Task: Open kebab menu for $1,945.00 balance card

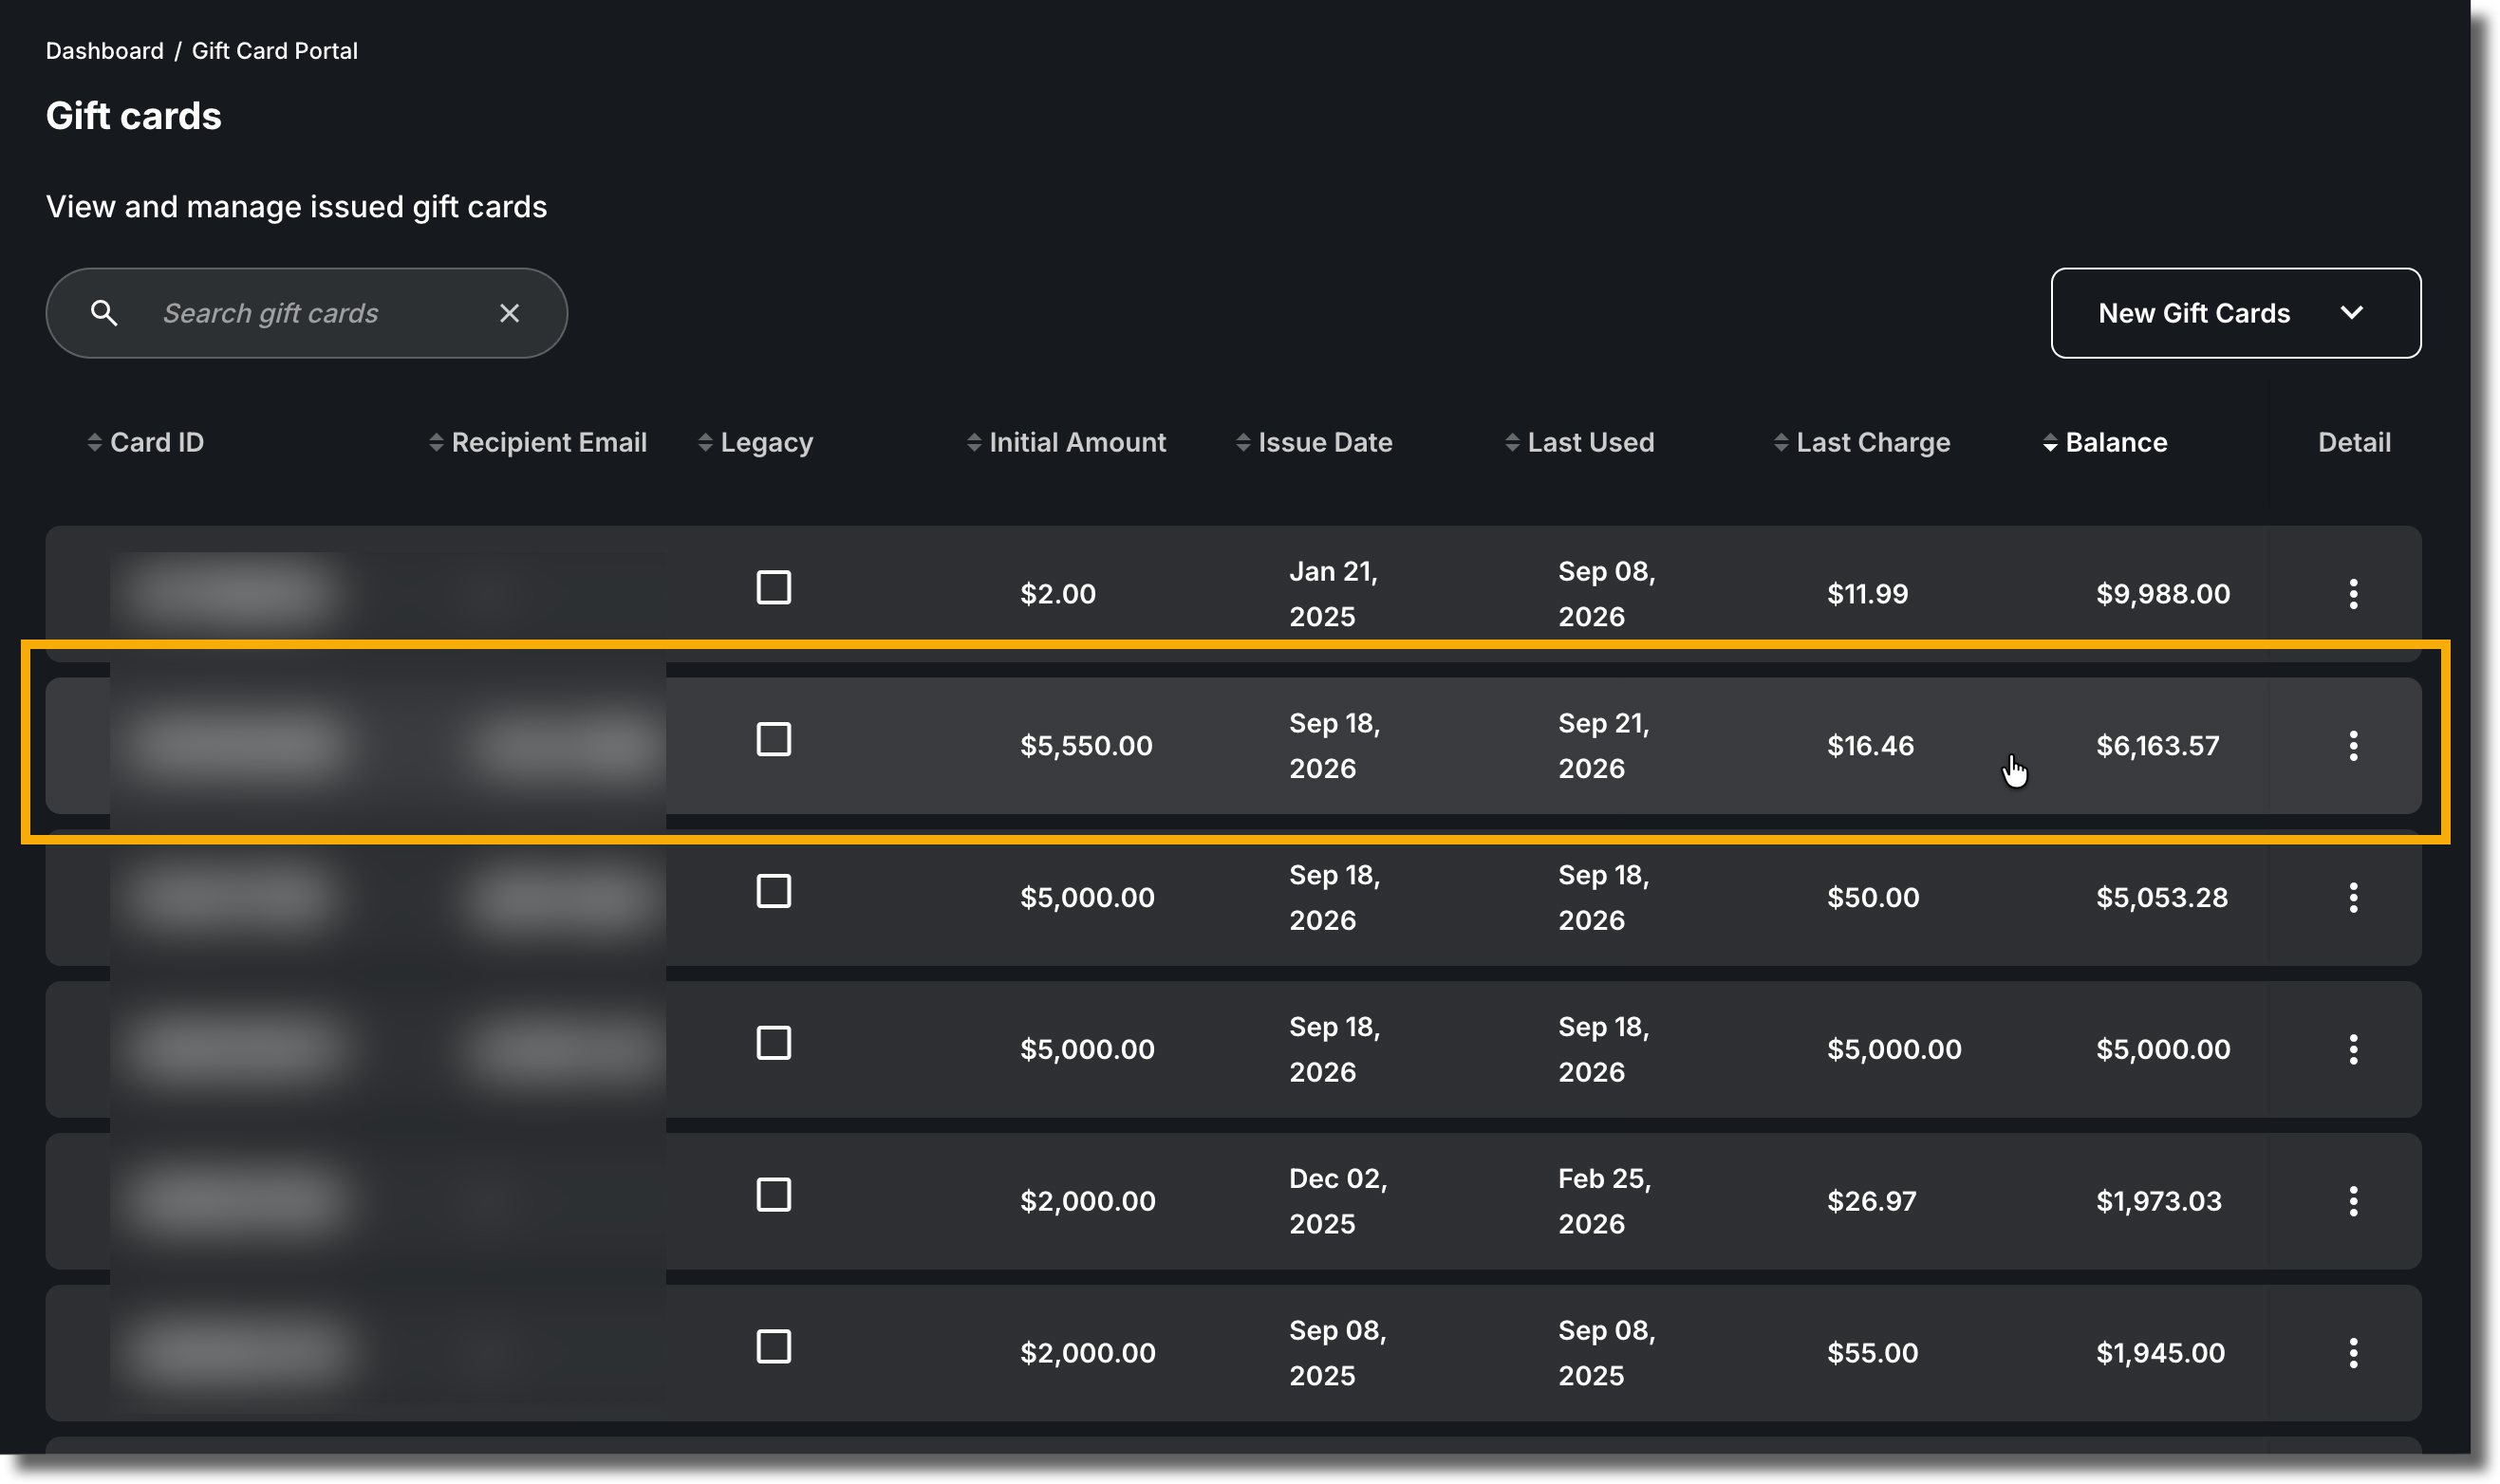Action: [2353, 1353]
